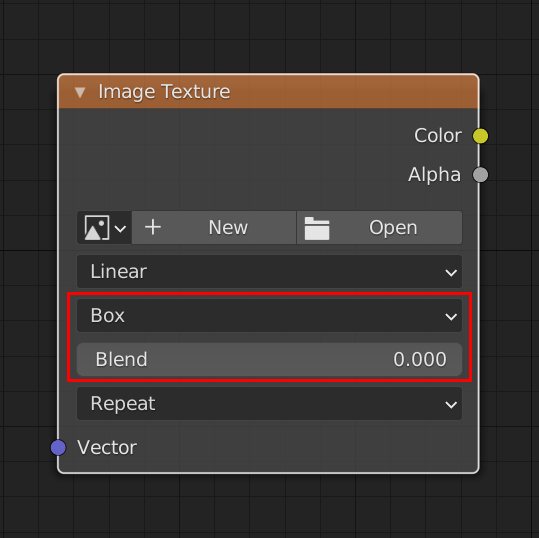
Task: Click the chevron on the Box dropdown
Action: (451, 317)
